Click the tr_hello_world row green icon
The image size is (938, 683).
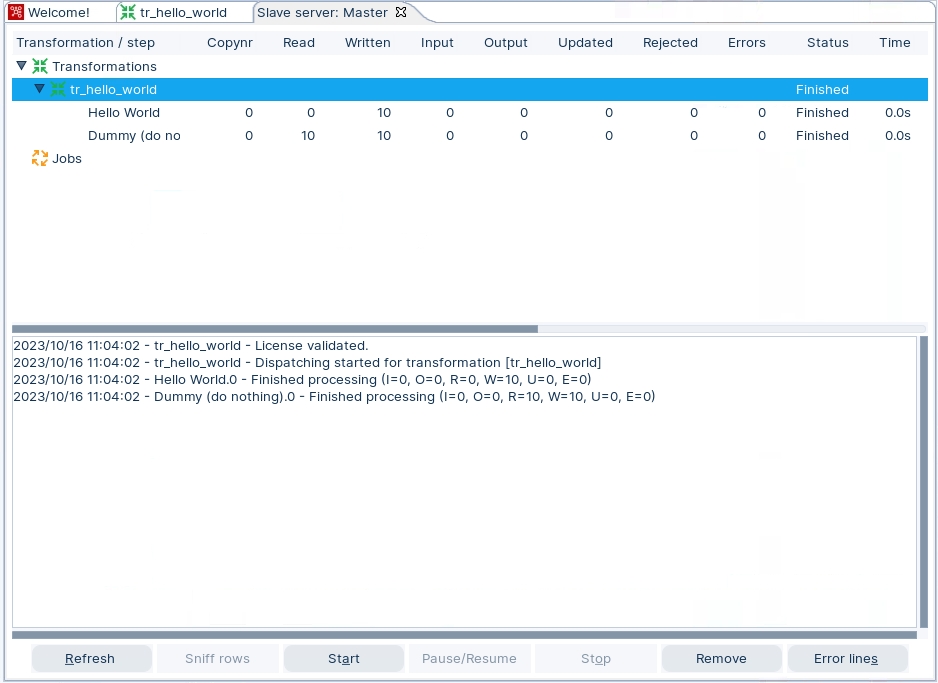click(58, 90)
